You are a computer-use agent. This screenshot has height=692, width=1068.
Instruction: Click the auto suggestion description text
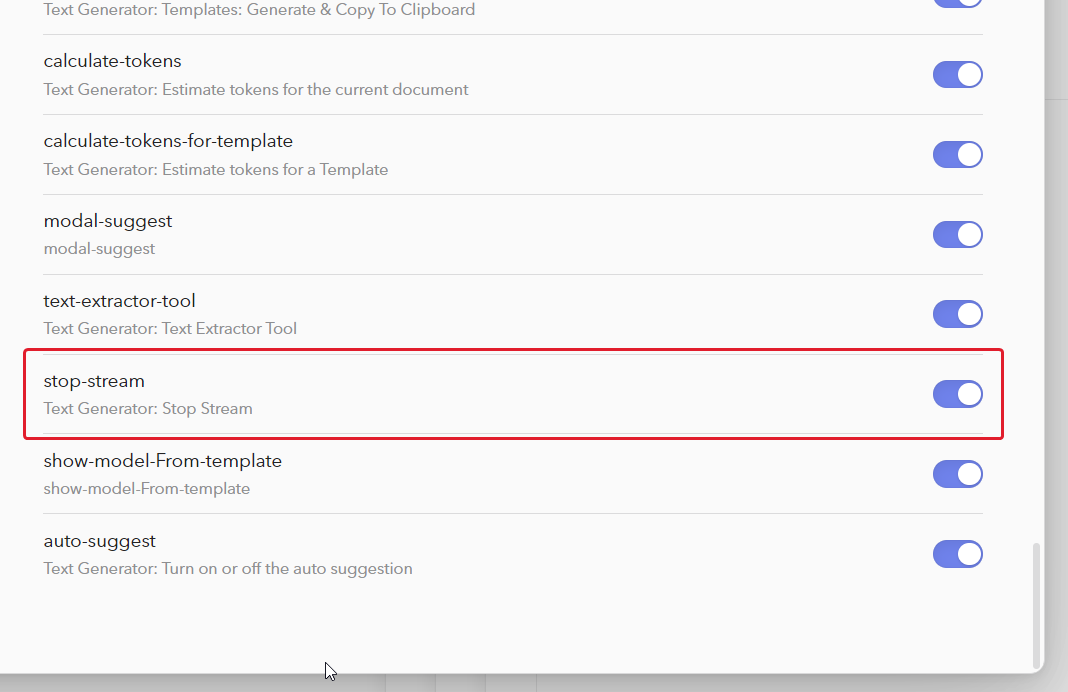227,568
